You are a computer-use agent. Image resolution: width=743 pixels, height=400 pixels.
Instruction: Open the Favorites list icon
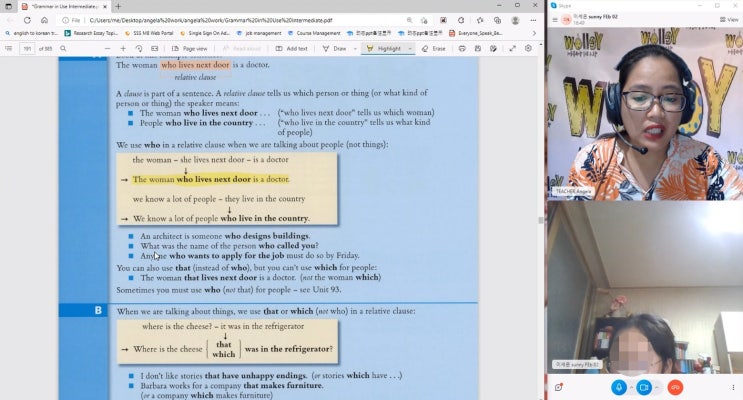pos(480,20)
